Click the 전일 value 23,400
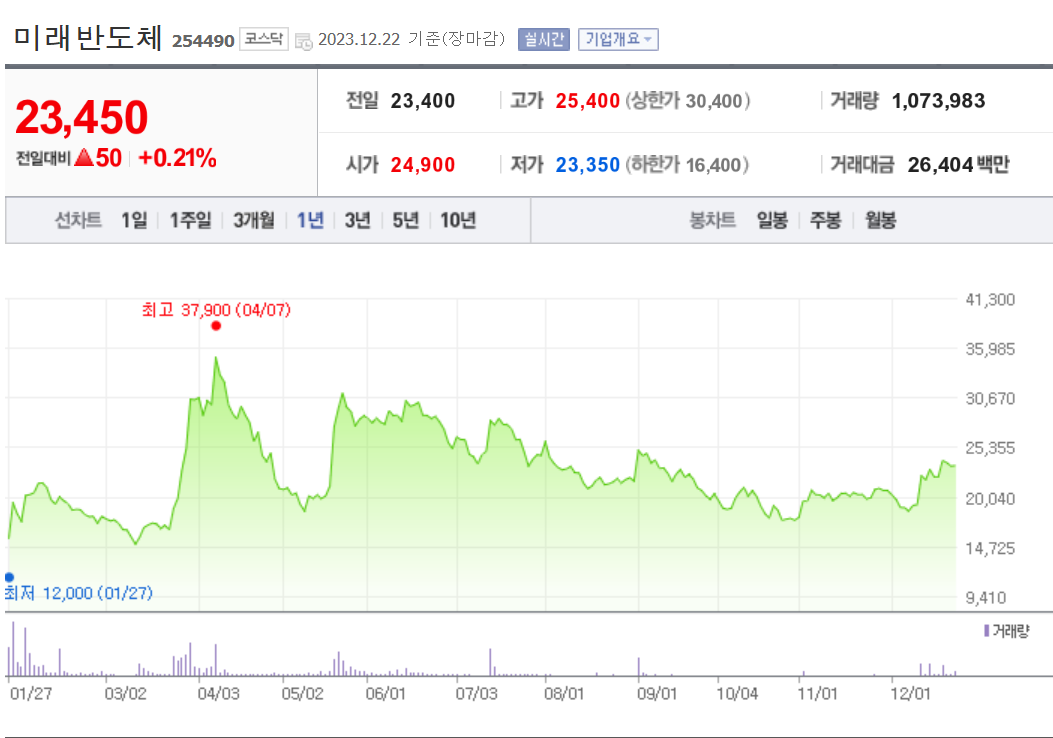This screenshot has width=1053, height=738. tap(422, 101)
